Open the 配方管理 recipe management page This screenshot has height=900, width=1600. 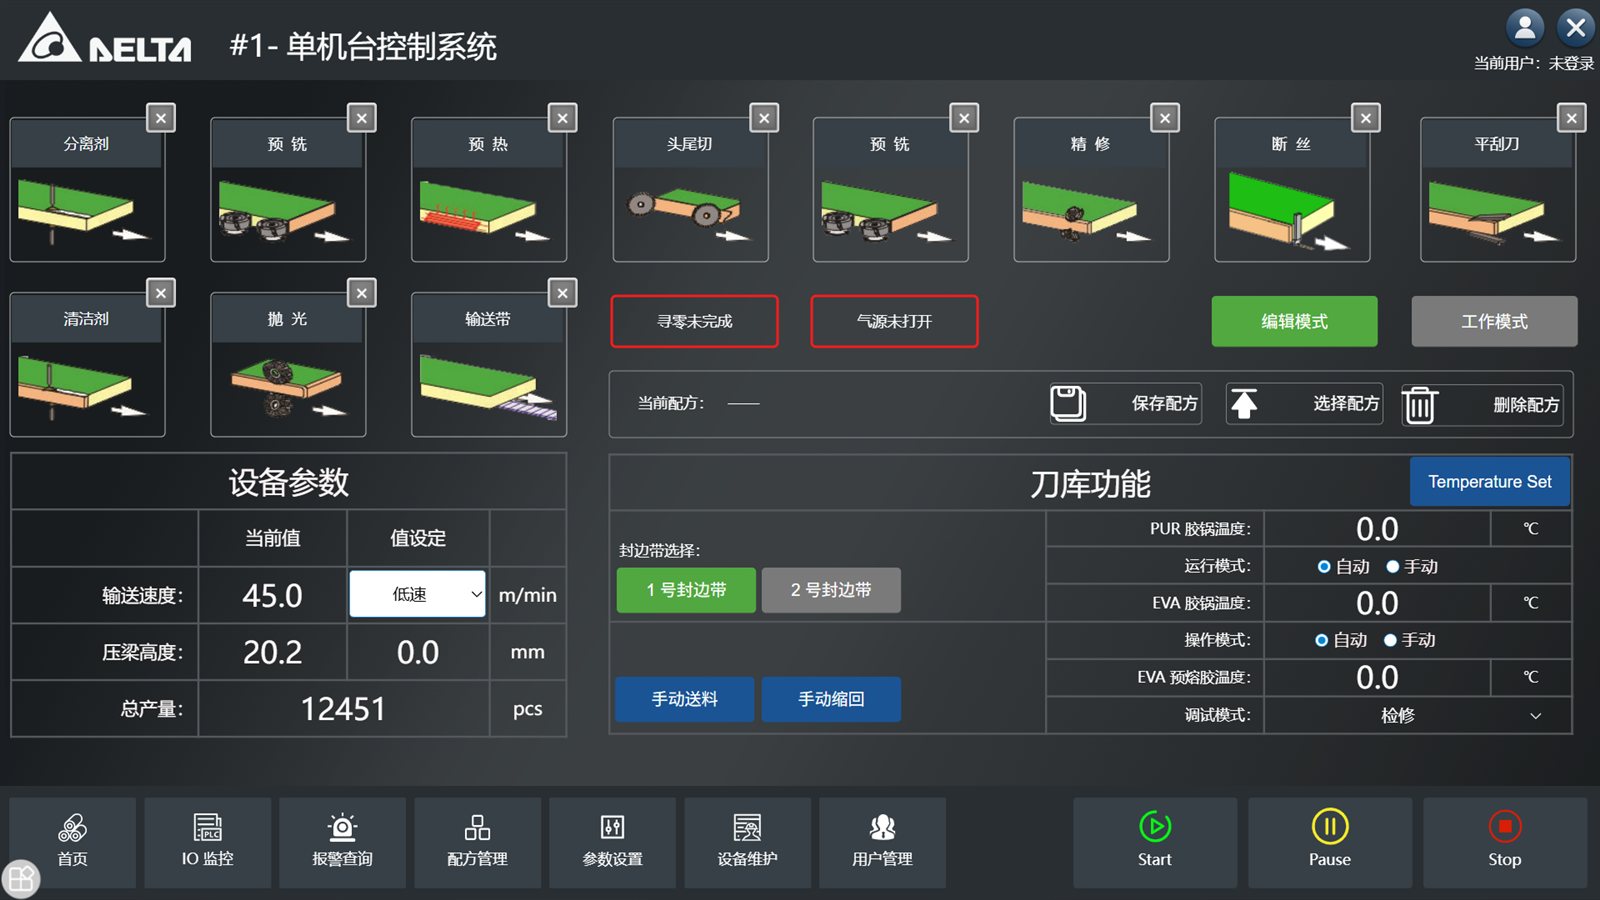coord(477,842)
